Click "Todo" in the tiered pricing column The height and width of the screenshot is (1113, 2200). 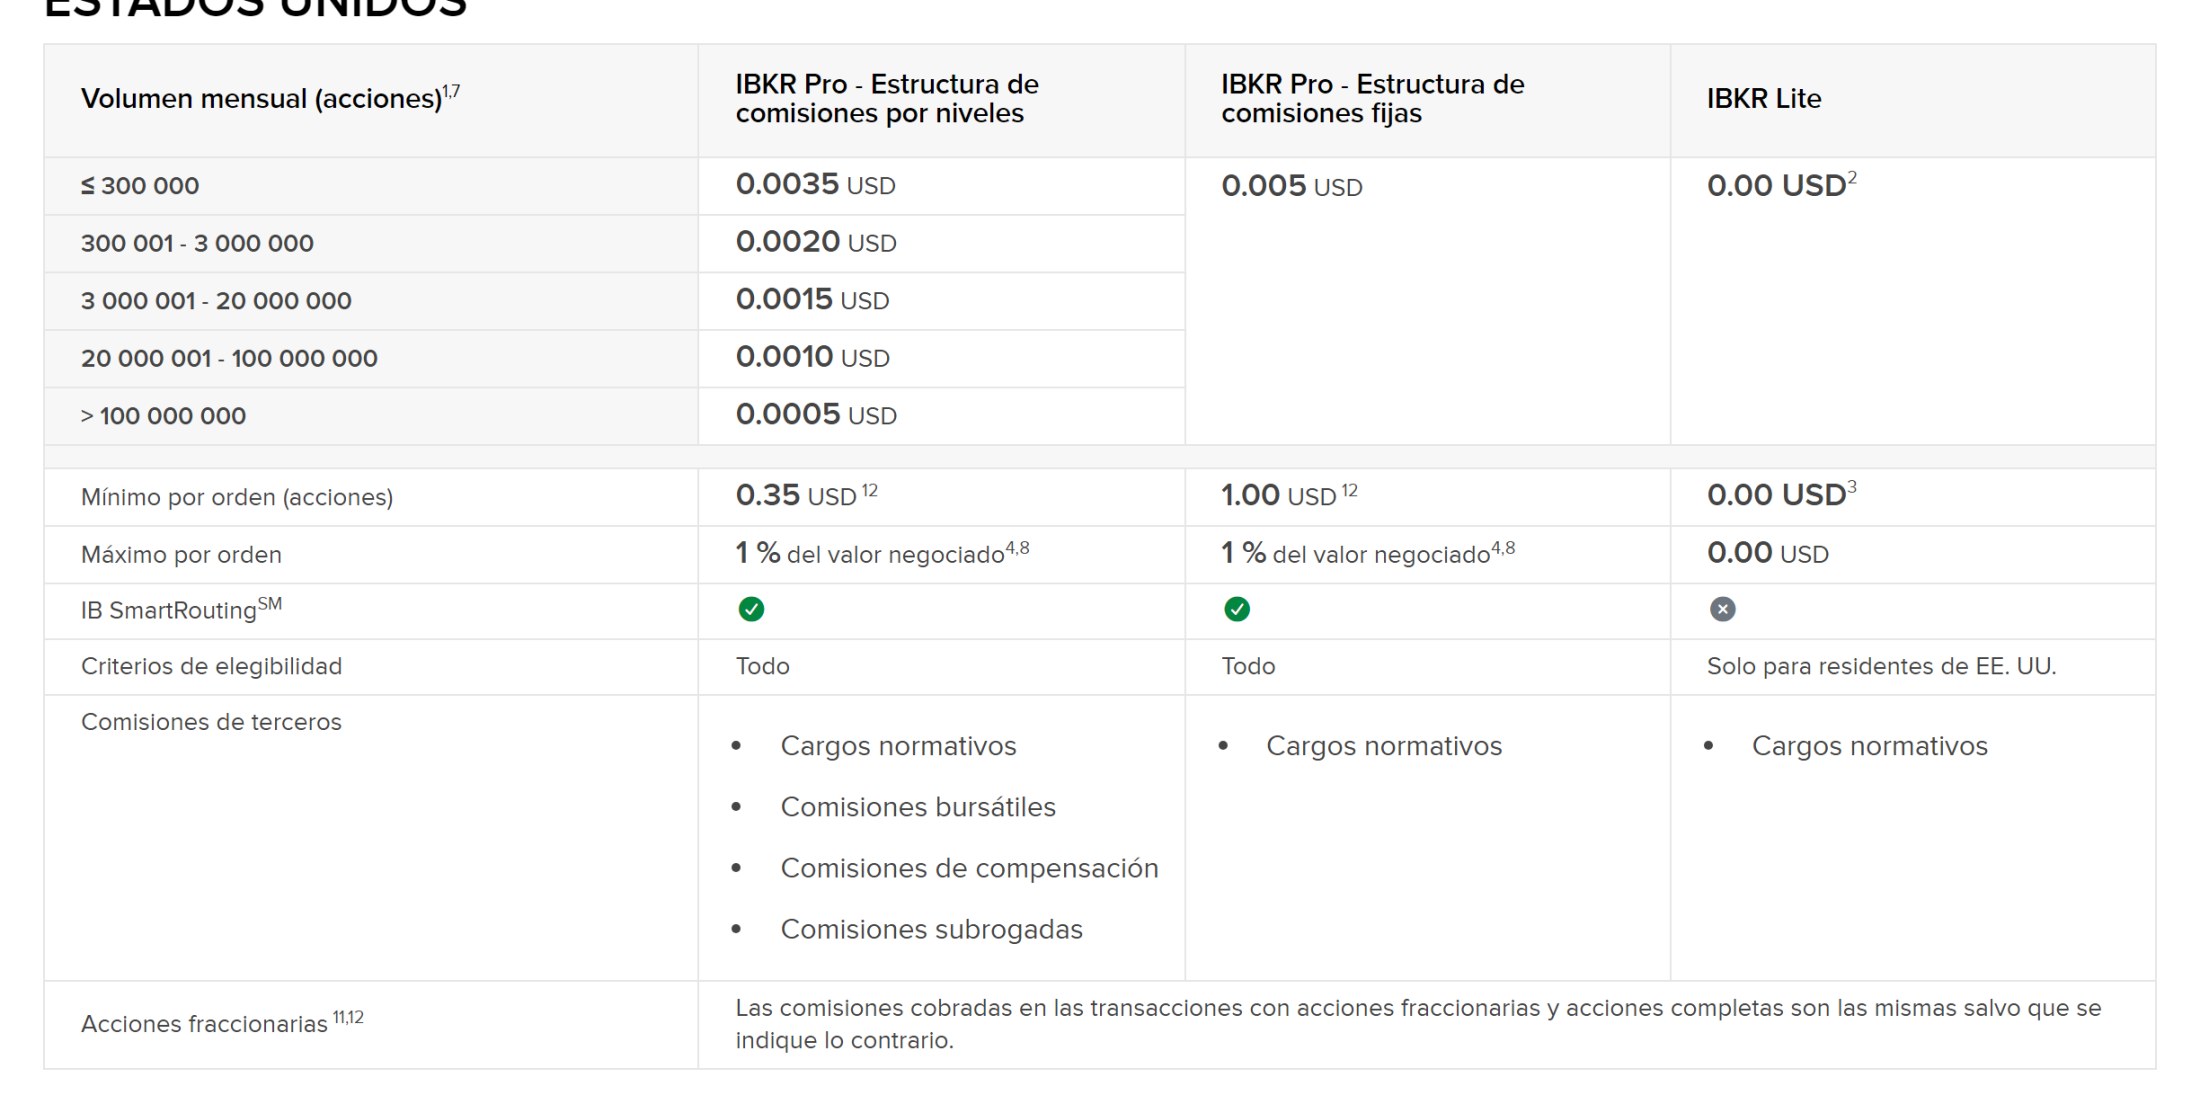coord(762,666)
